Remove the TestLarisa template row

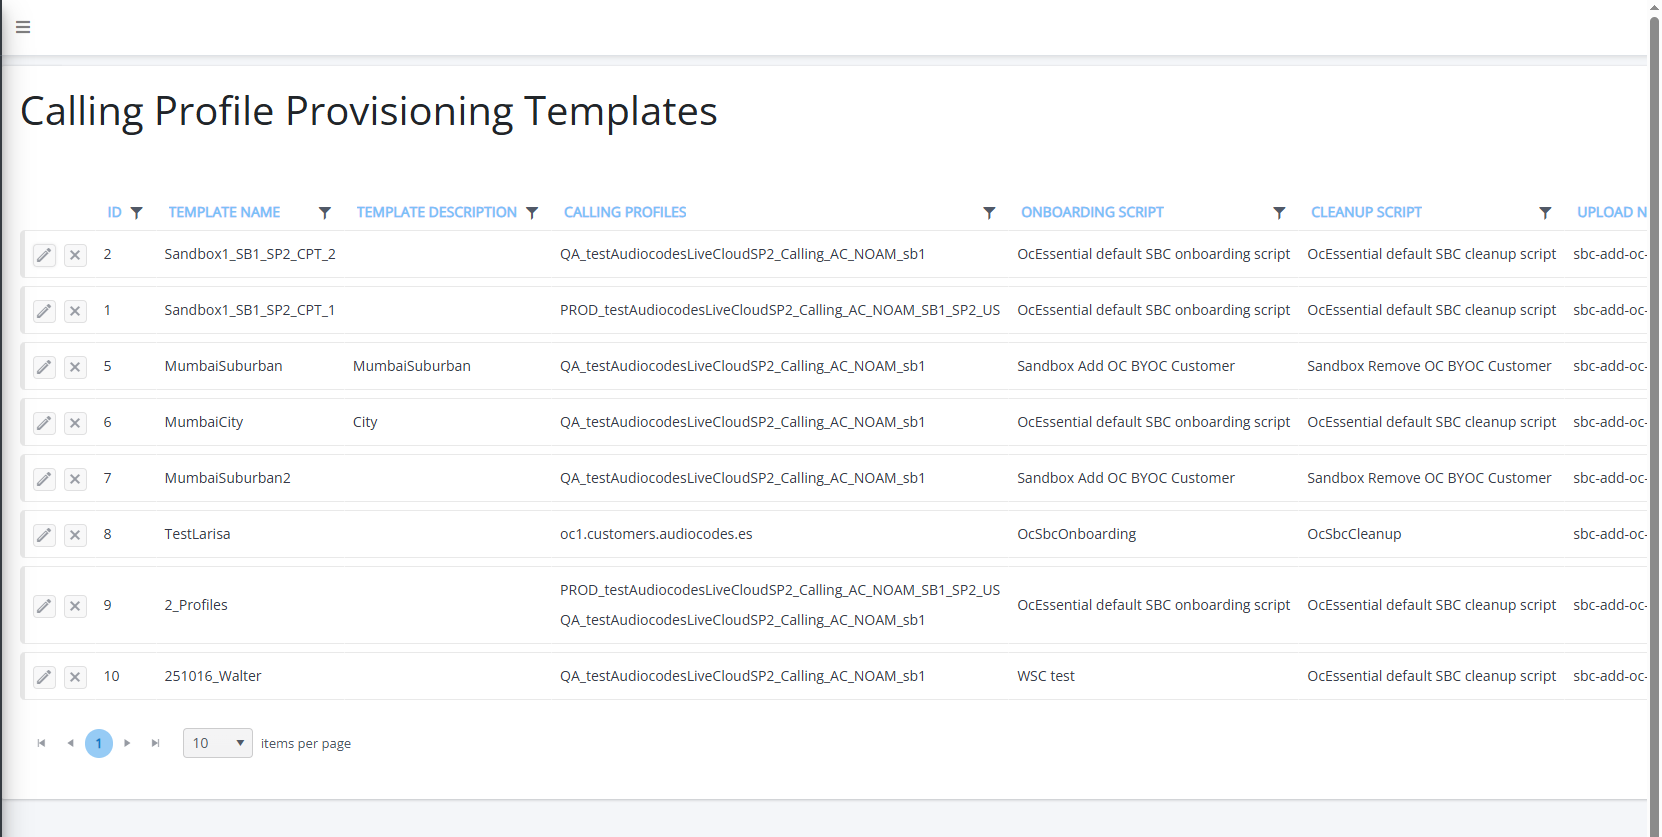click(x=75, y=535)
